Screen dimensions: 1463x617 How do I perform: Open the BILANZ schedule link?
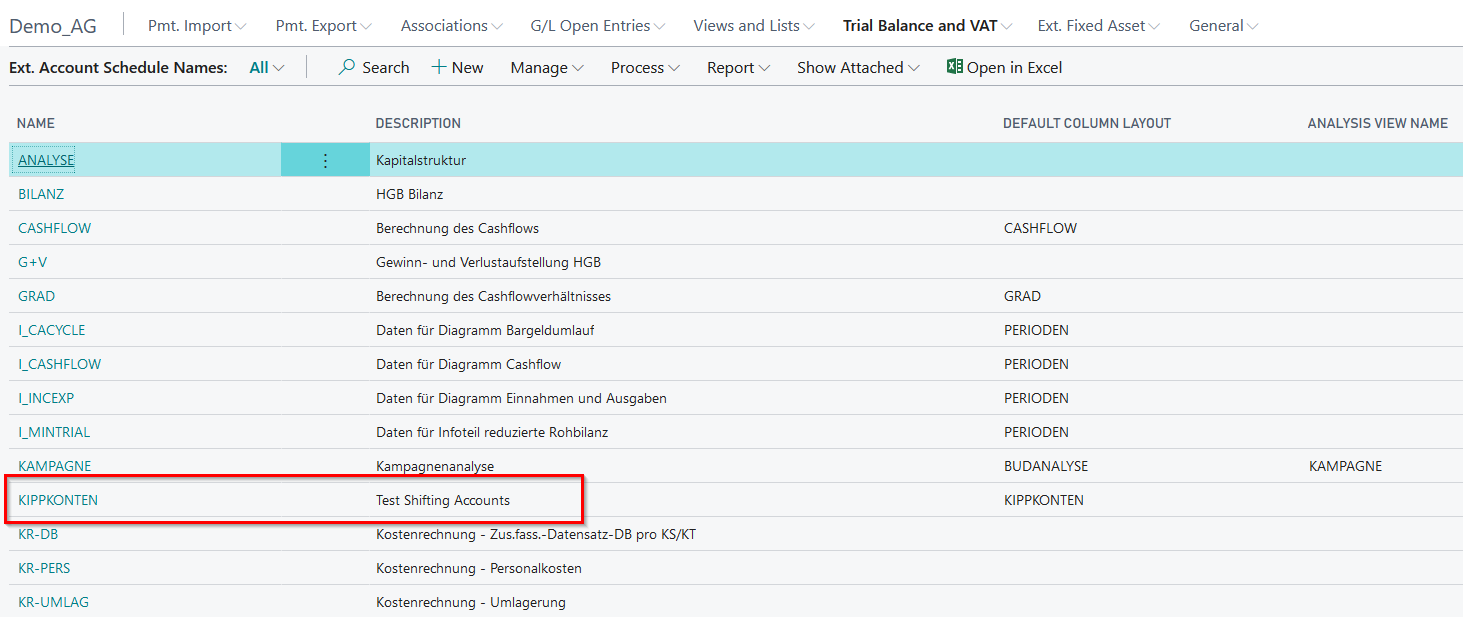pyautogui.click(x=41, y=194)
